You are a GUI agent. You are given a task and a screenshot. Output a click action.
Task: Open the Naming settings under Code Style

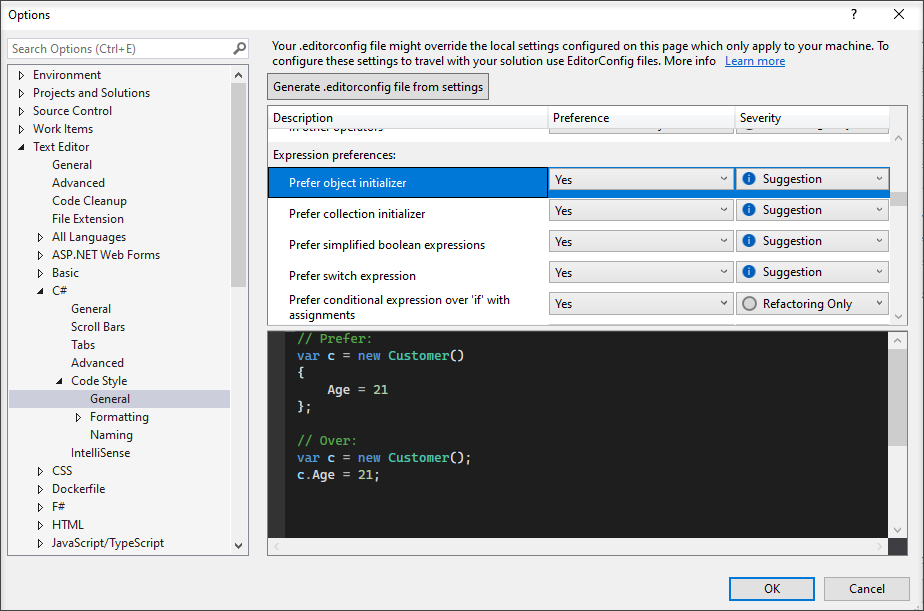click(111, 434)
